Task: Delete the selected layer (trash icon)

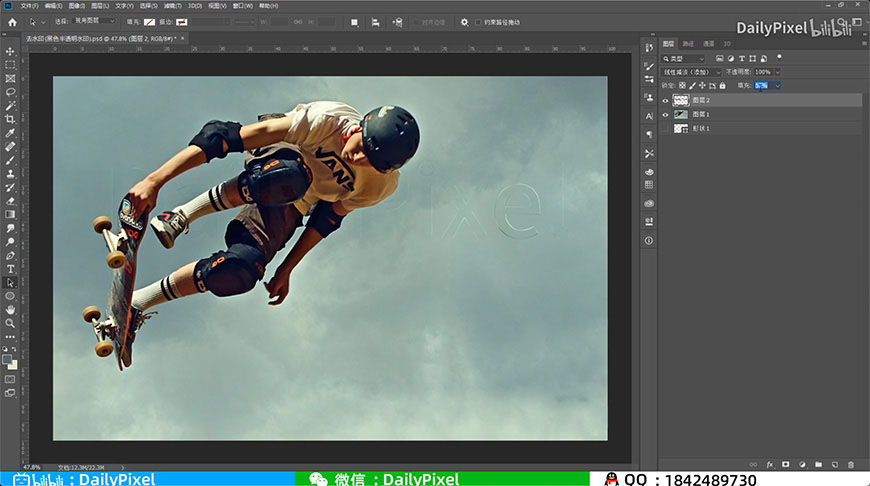Action: point(851,464)
